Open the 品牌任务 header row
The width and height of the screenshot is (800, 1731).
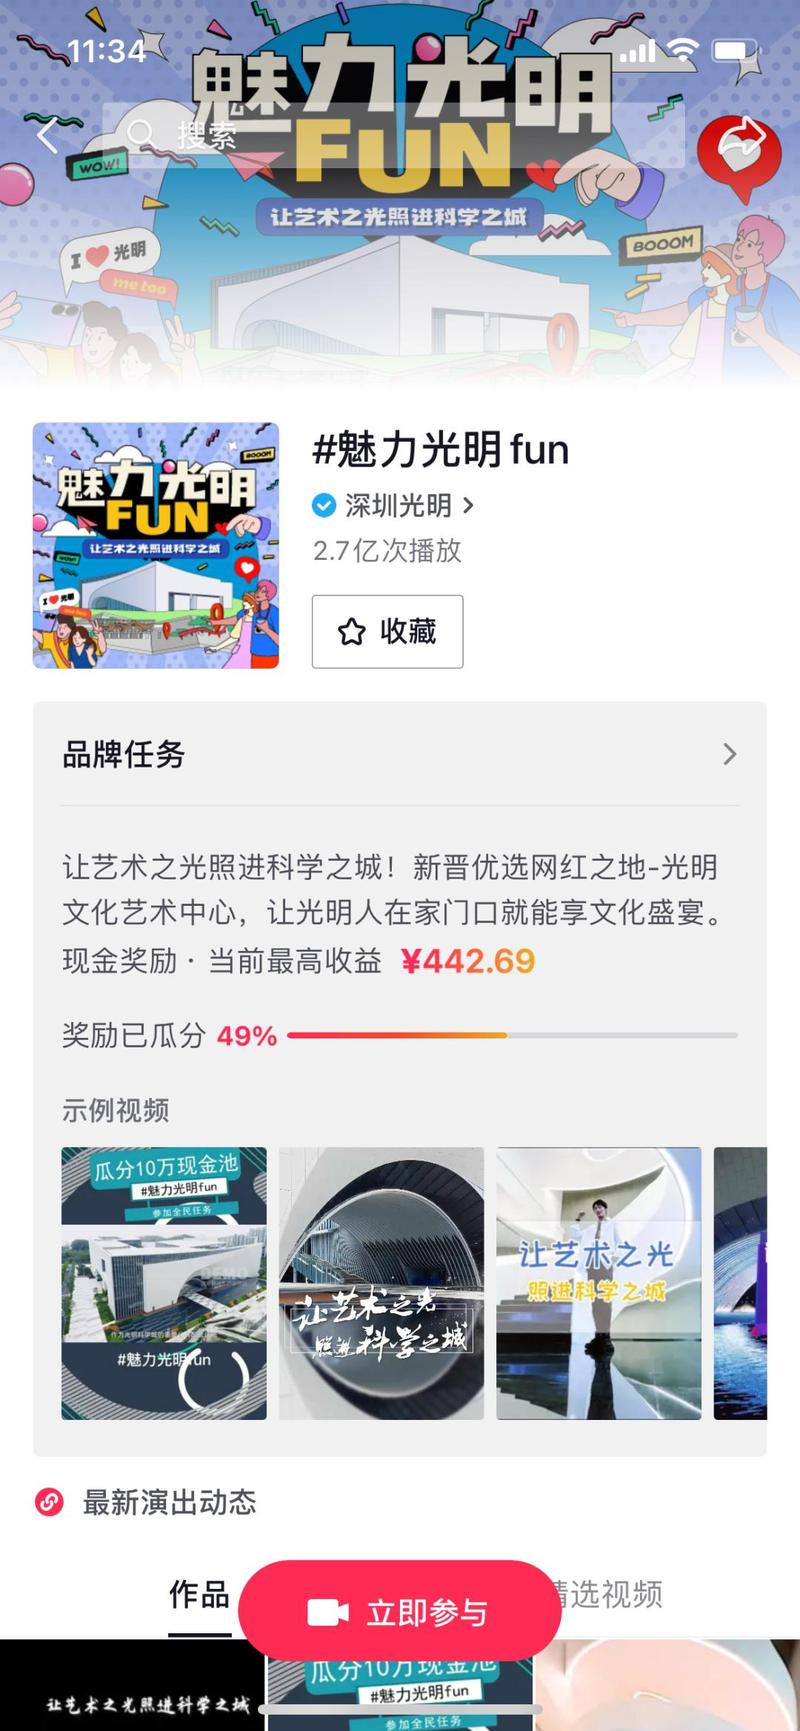400,754
